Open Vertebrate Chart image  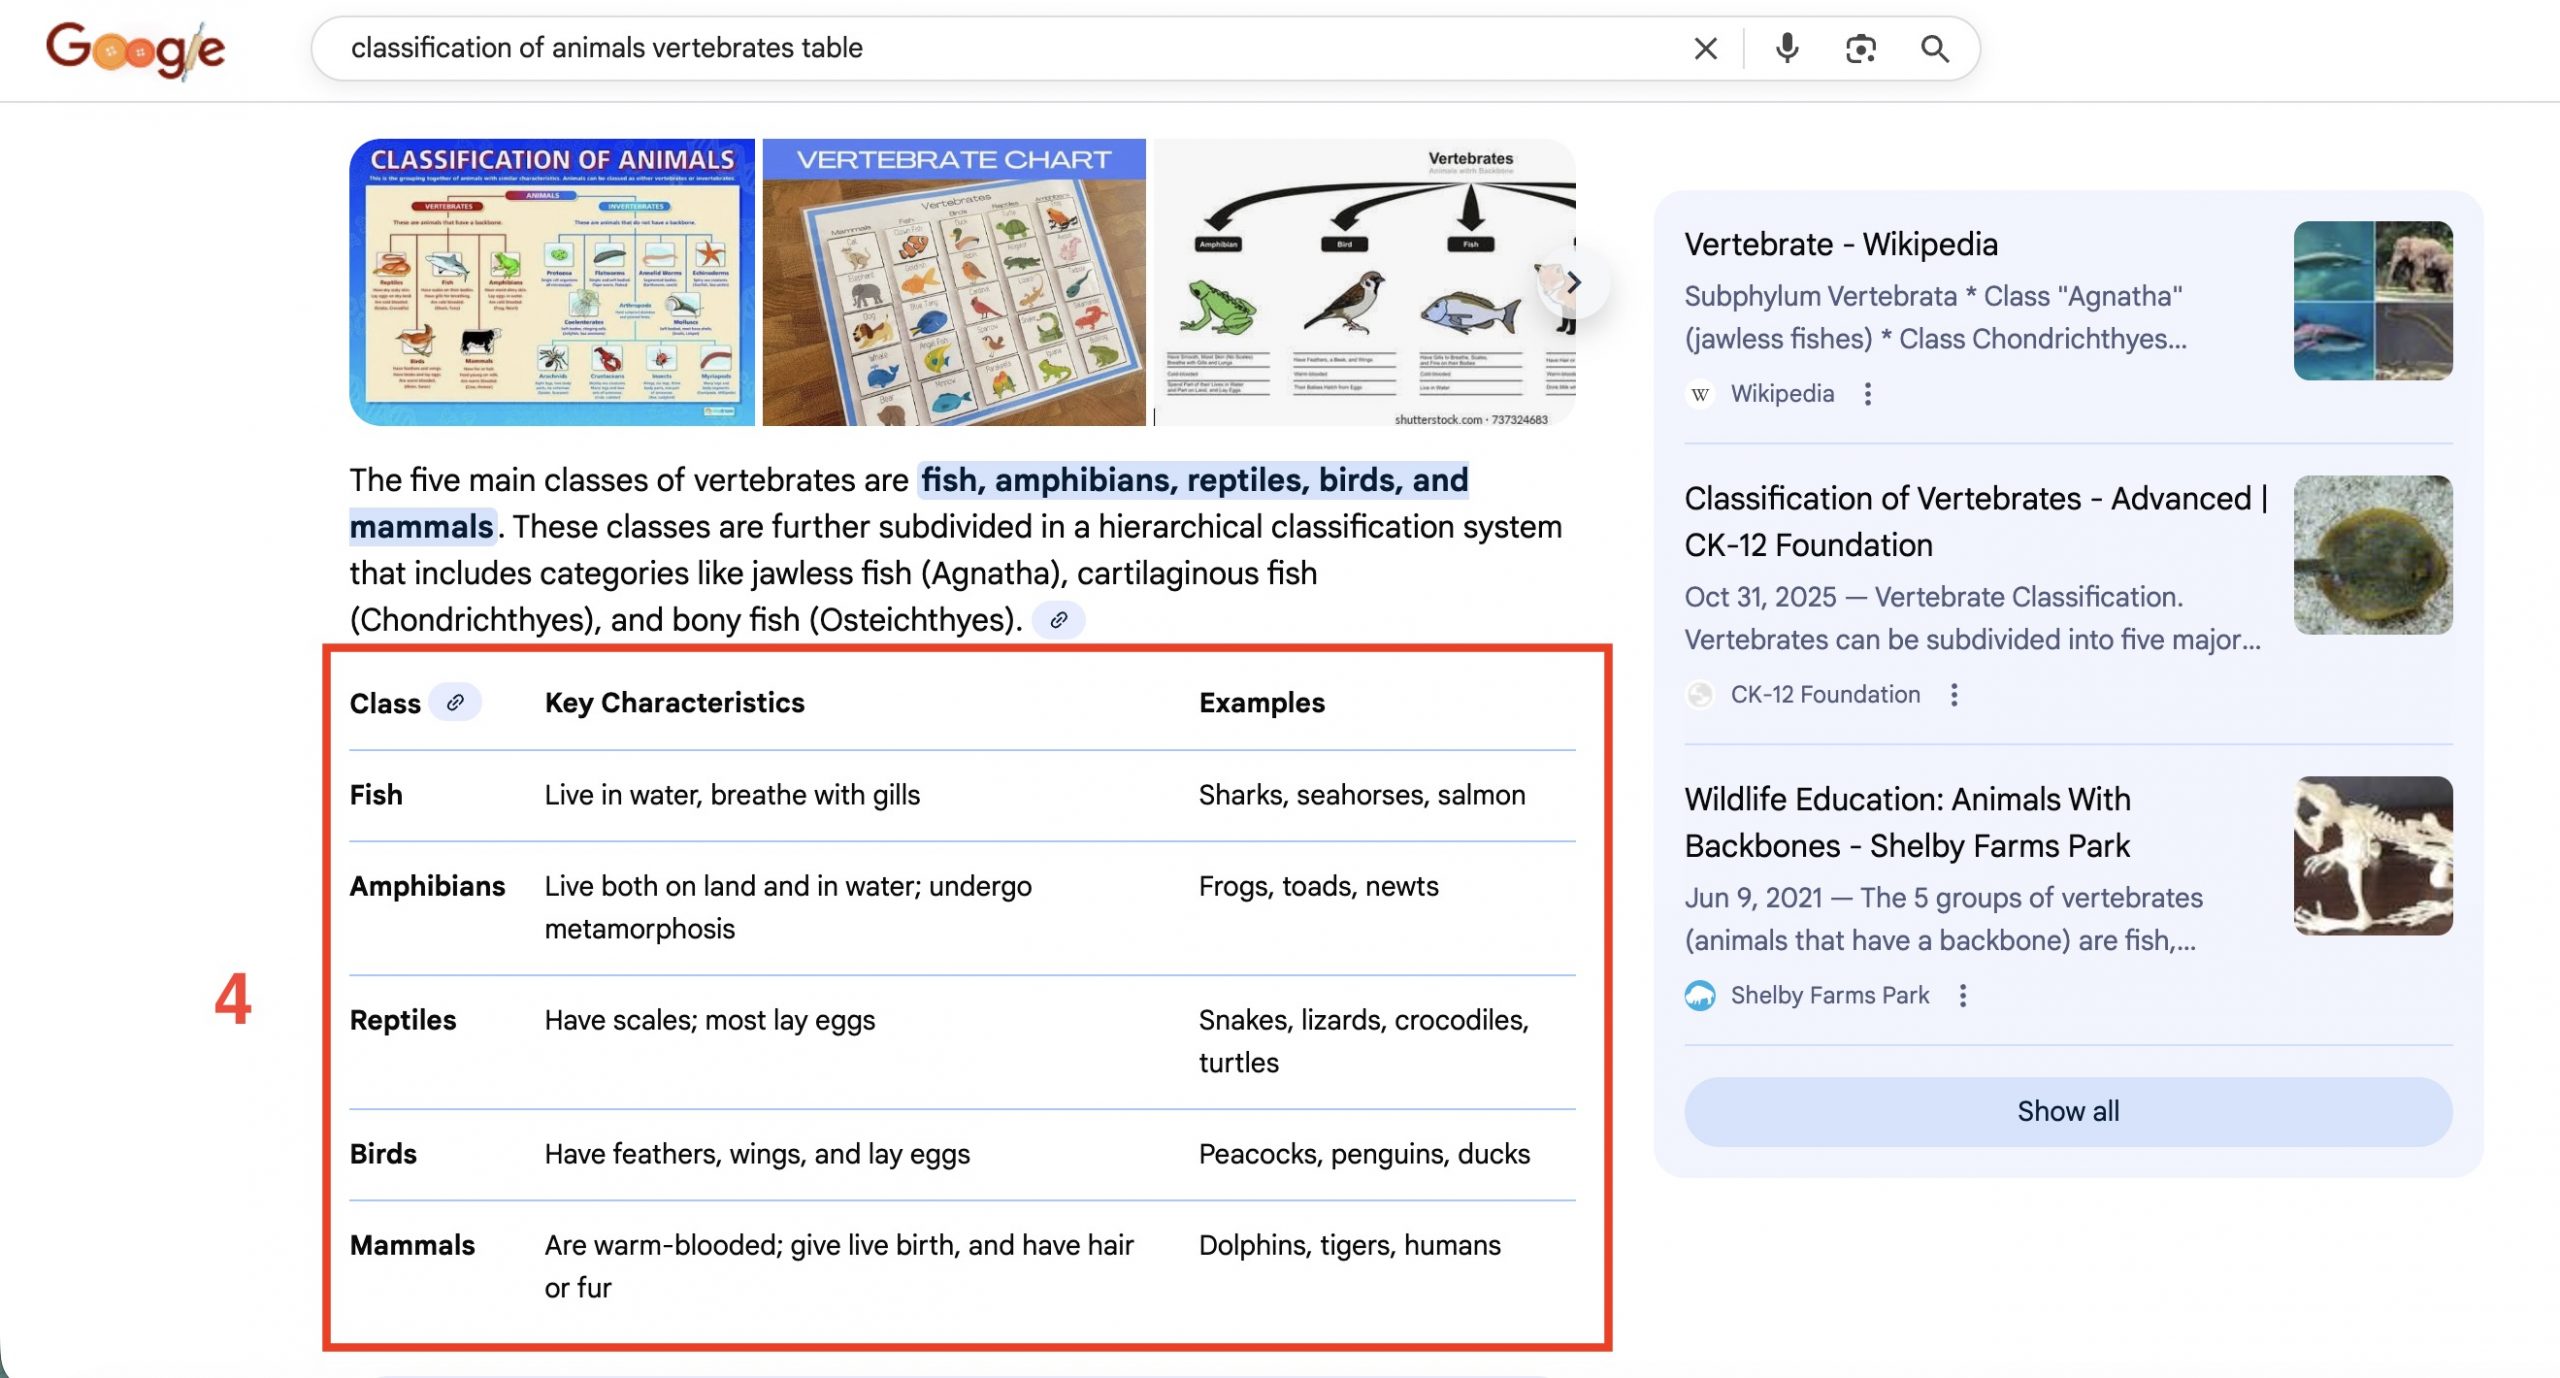[953, 283]
